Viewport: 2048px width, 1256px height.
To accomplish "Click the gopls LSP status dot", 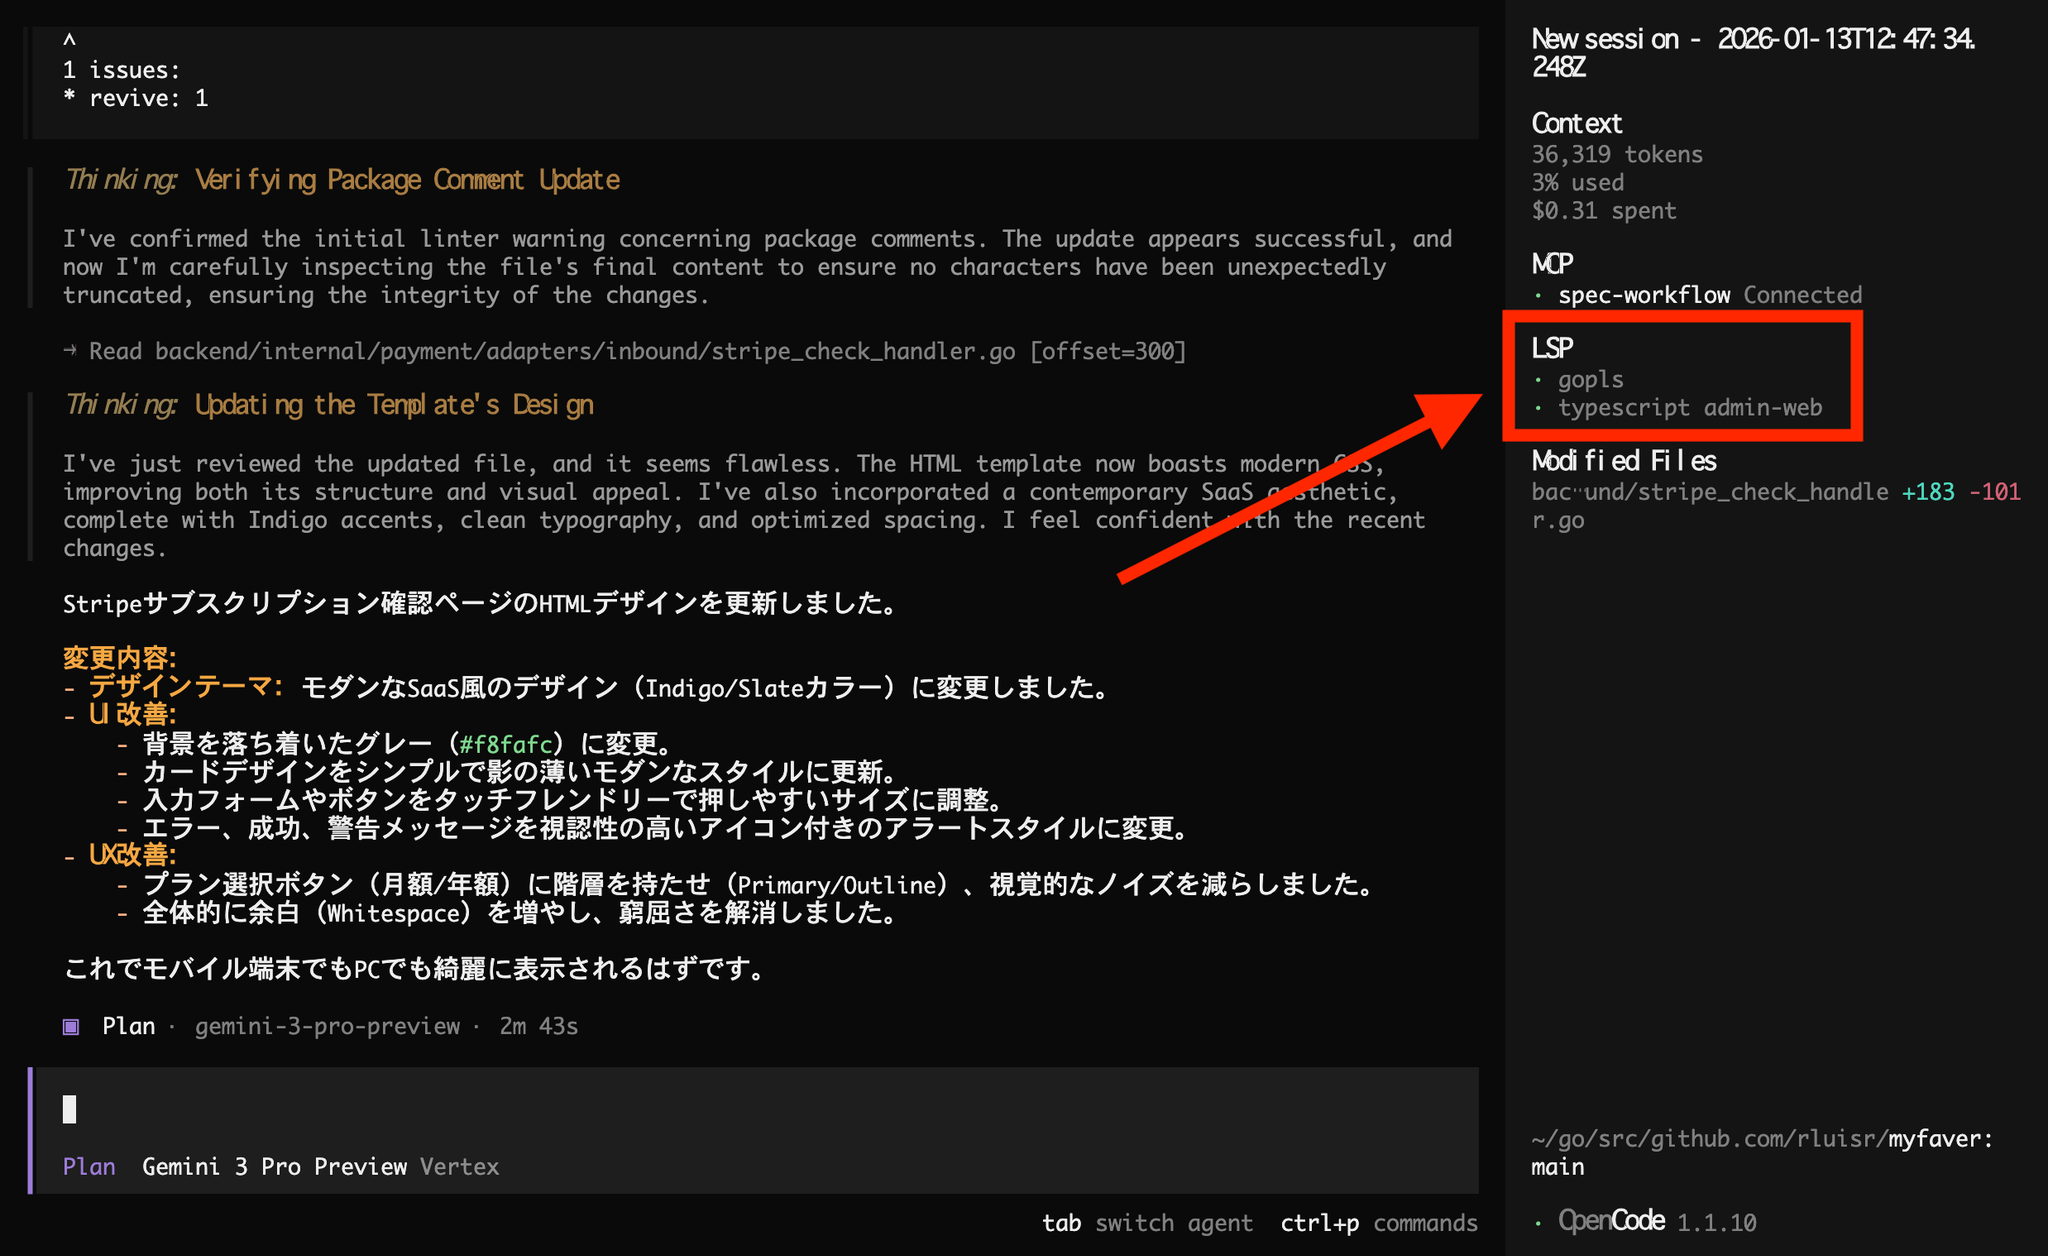I will click(x=1538, y=380).
